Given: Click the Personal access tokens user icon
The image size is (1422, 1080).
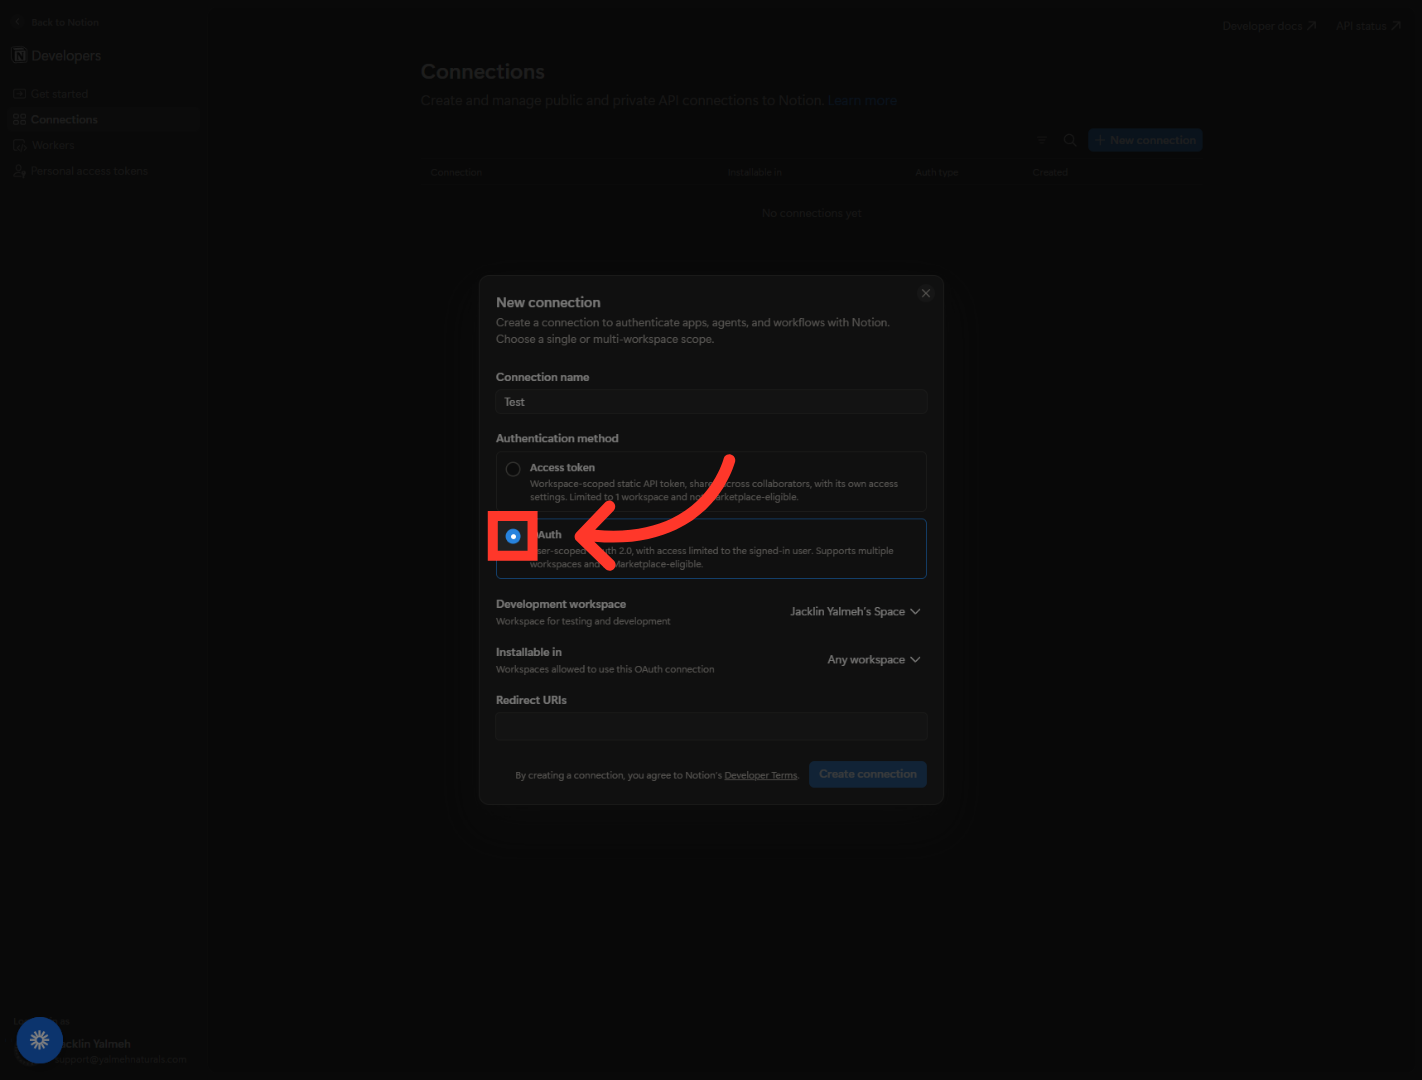Looking at the screenshot, I should click(x=19, y=172).
